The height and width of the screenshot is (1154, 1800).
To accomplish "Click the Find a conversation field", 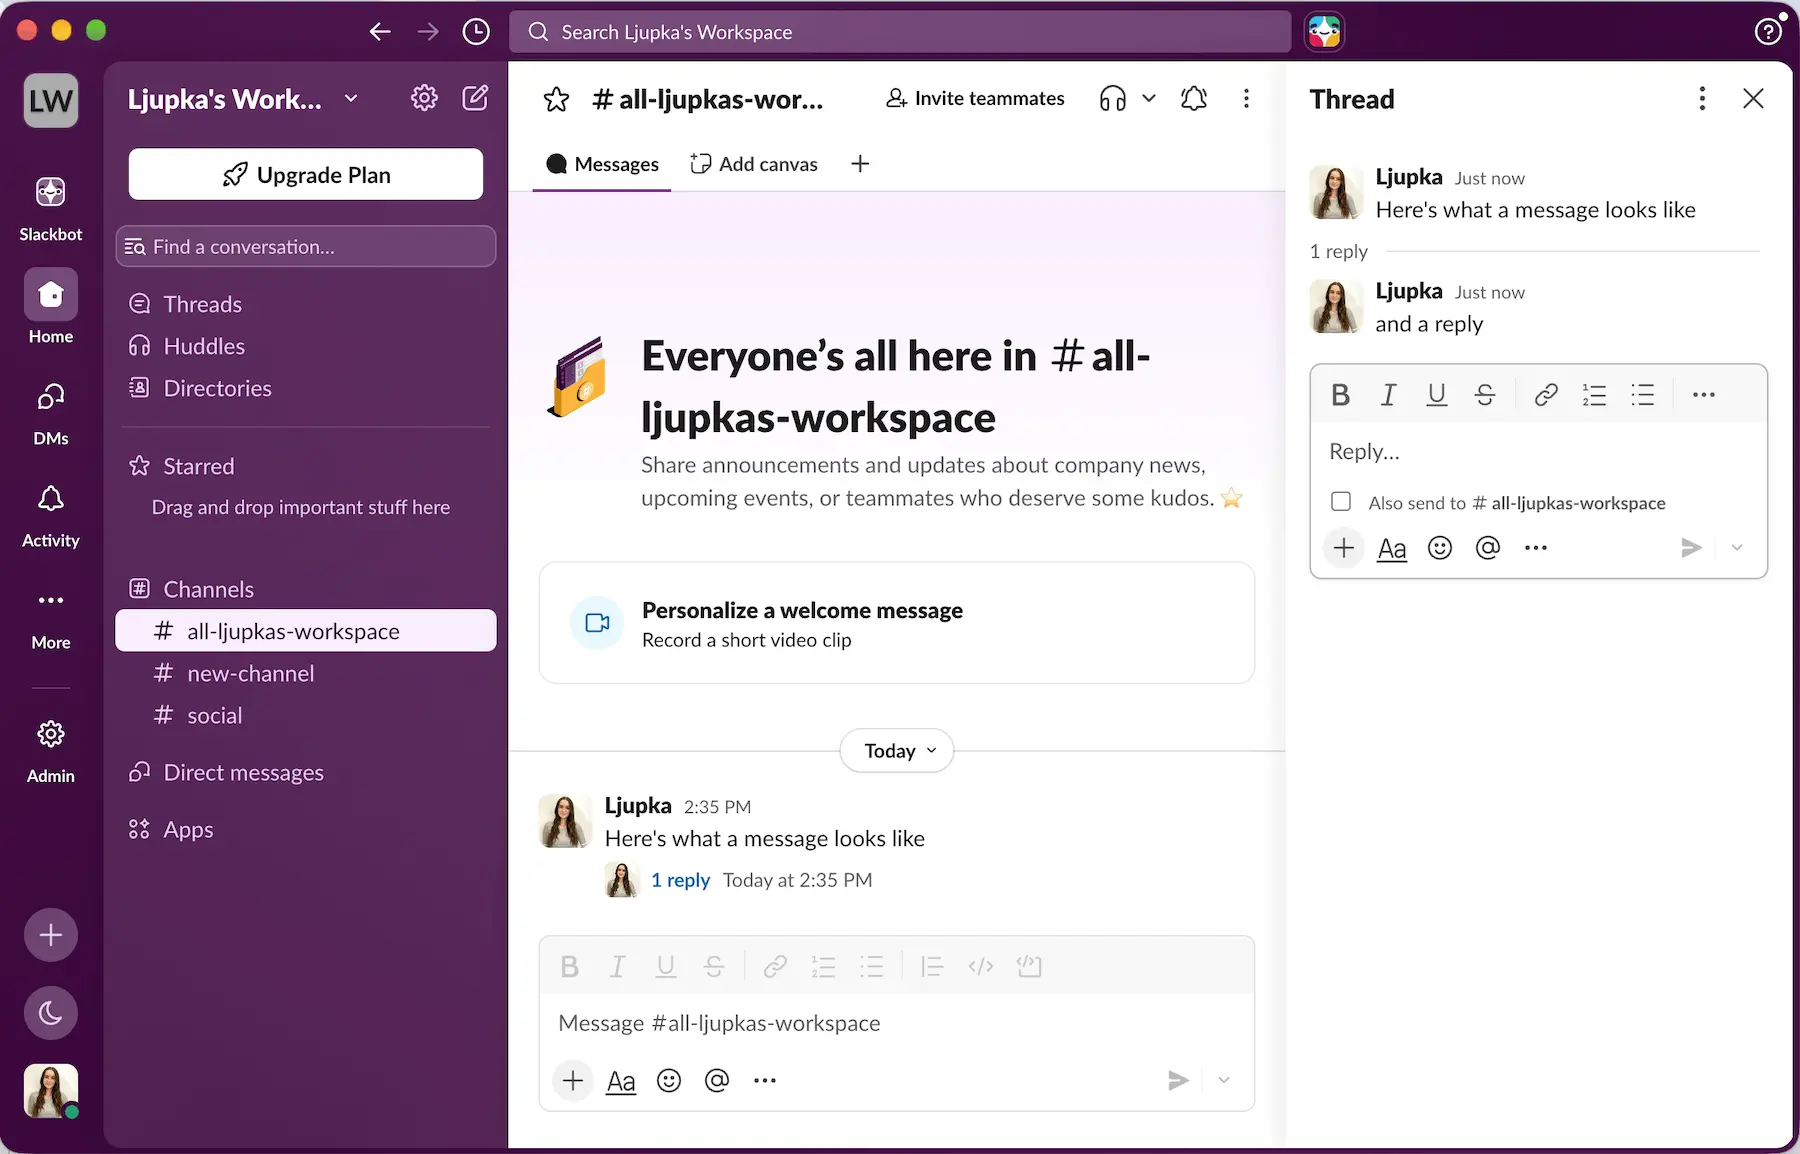I will pos(306,246).
